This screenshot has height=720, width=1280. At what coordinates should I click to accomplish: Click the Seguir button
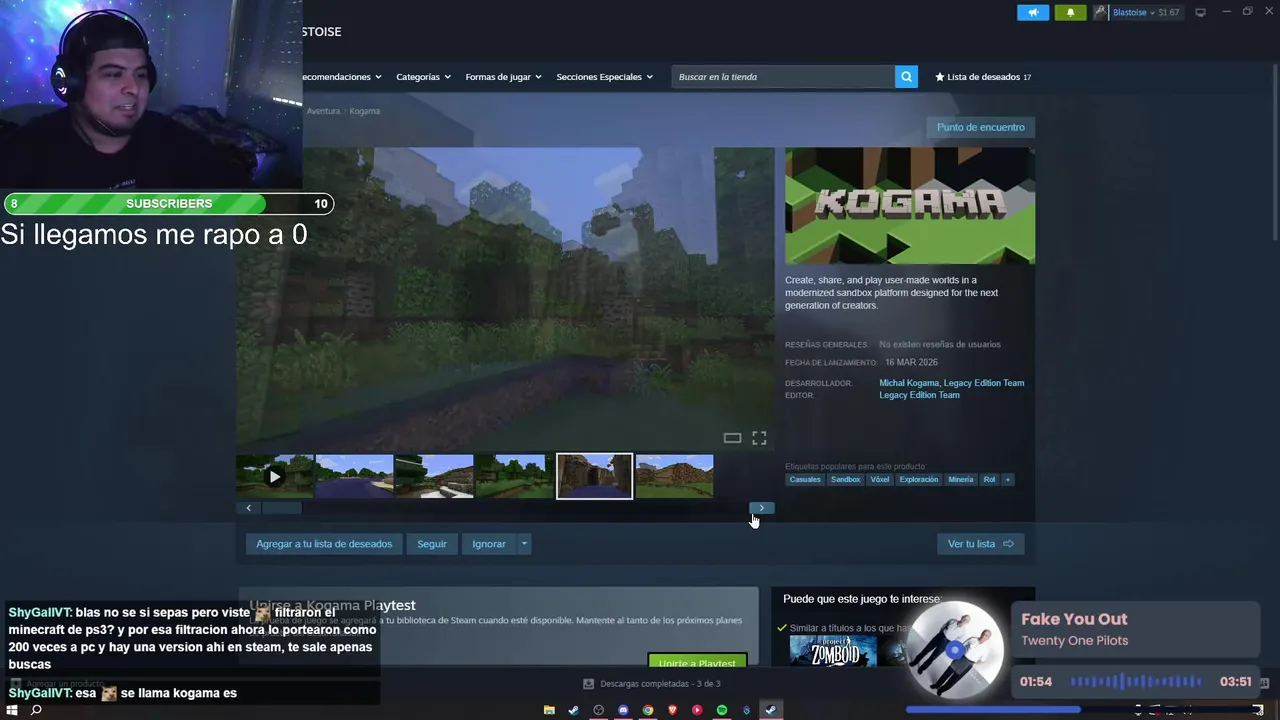pos(432,544)
